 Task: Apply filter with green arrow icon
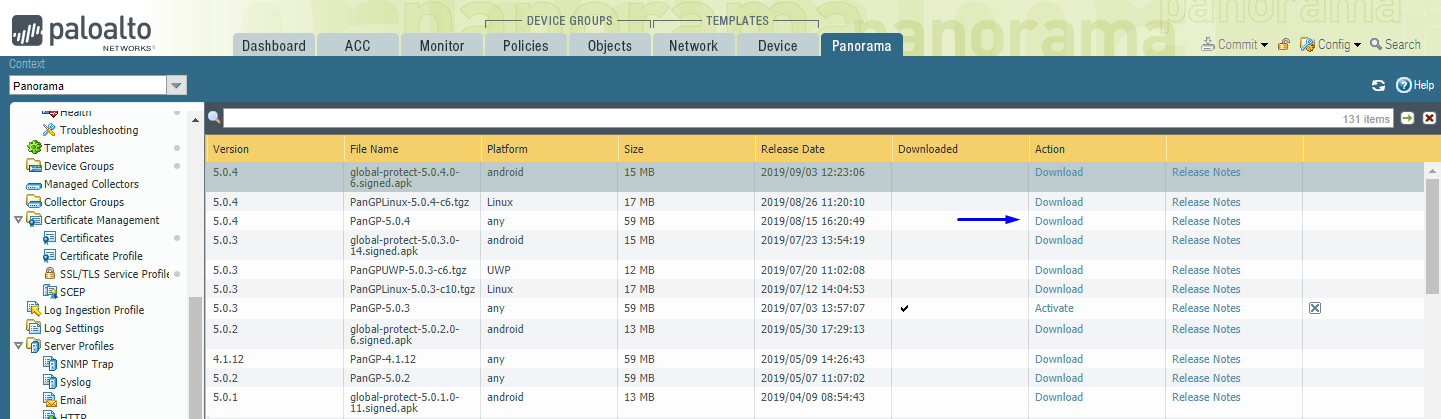click(x=1408, y=118)
